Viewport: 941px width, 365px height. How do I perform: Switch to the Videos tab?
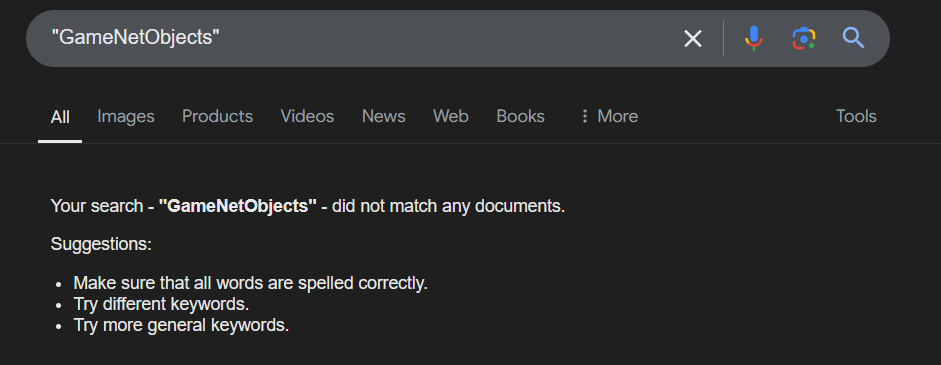pos(307,116)
